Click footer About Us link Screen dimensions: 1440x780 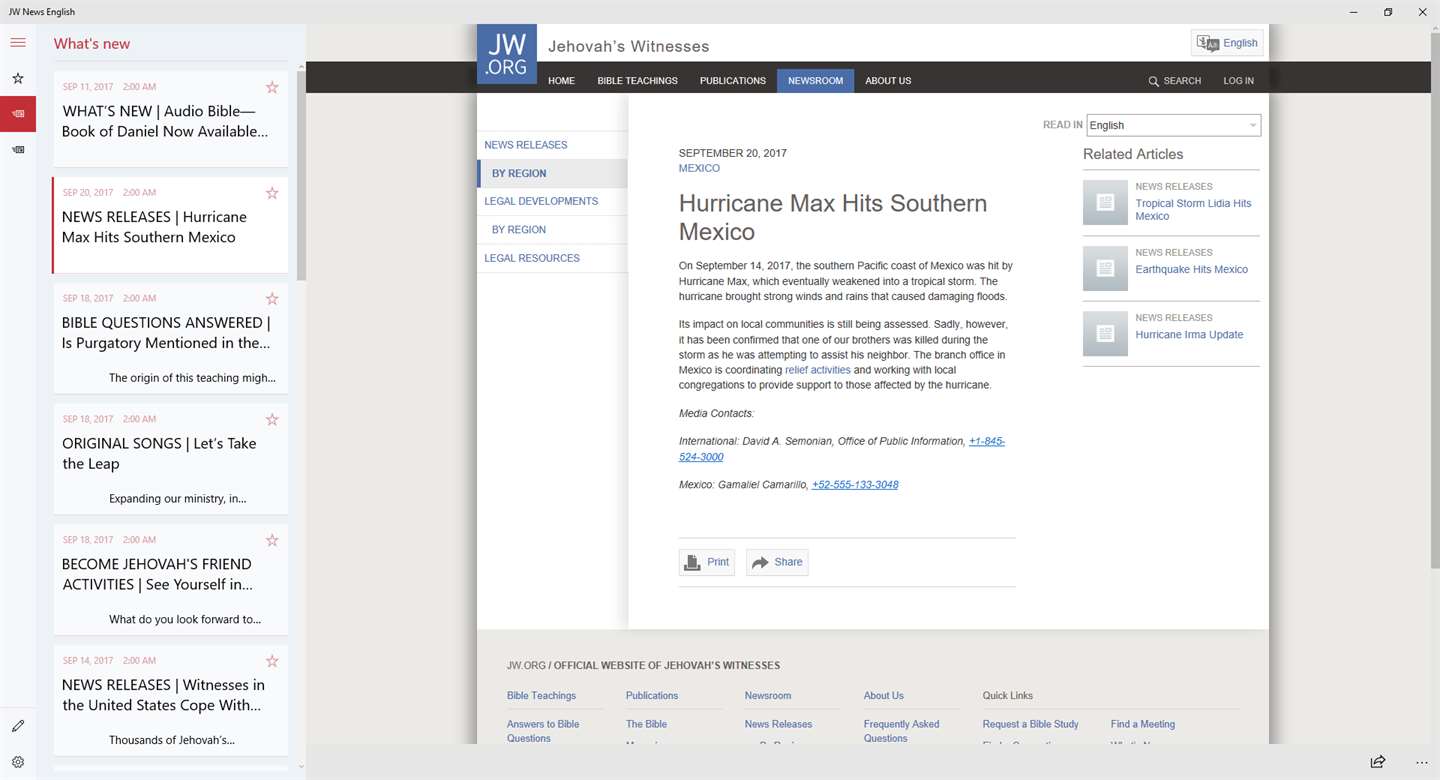point(884,696)
